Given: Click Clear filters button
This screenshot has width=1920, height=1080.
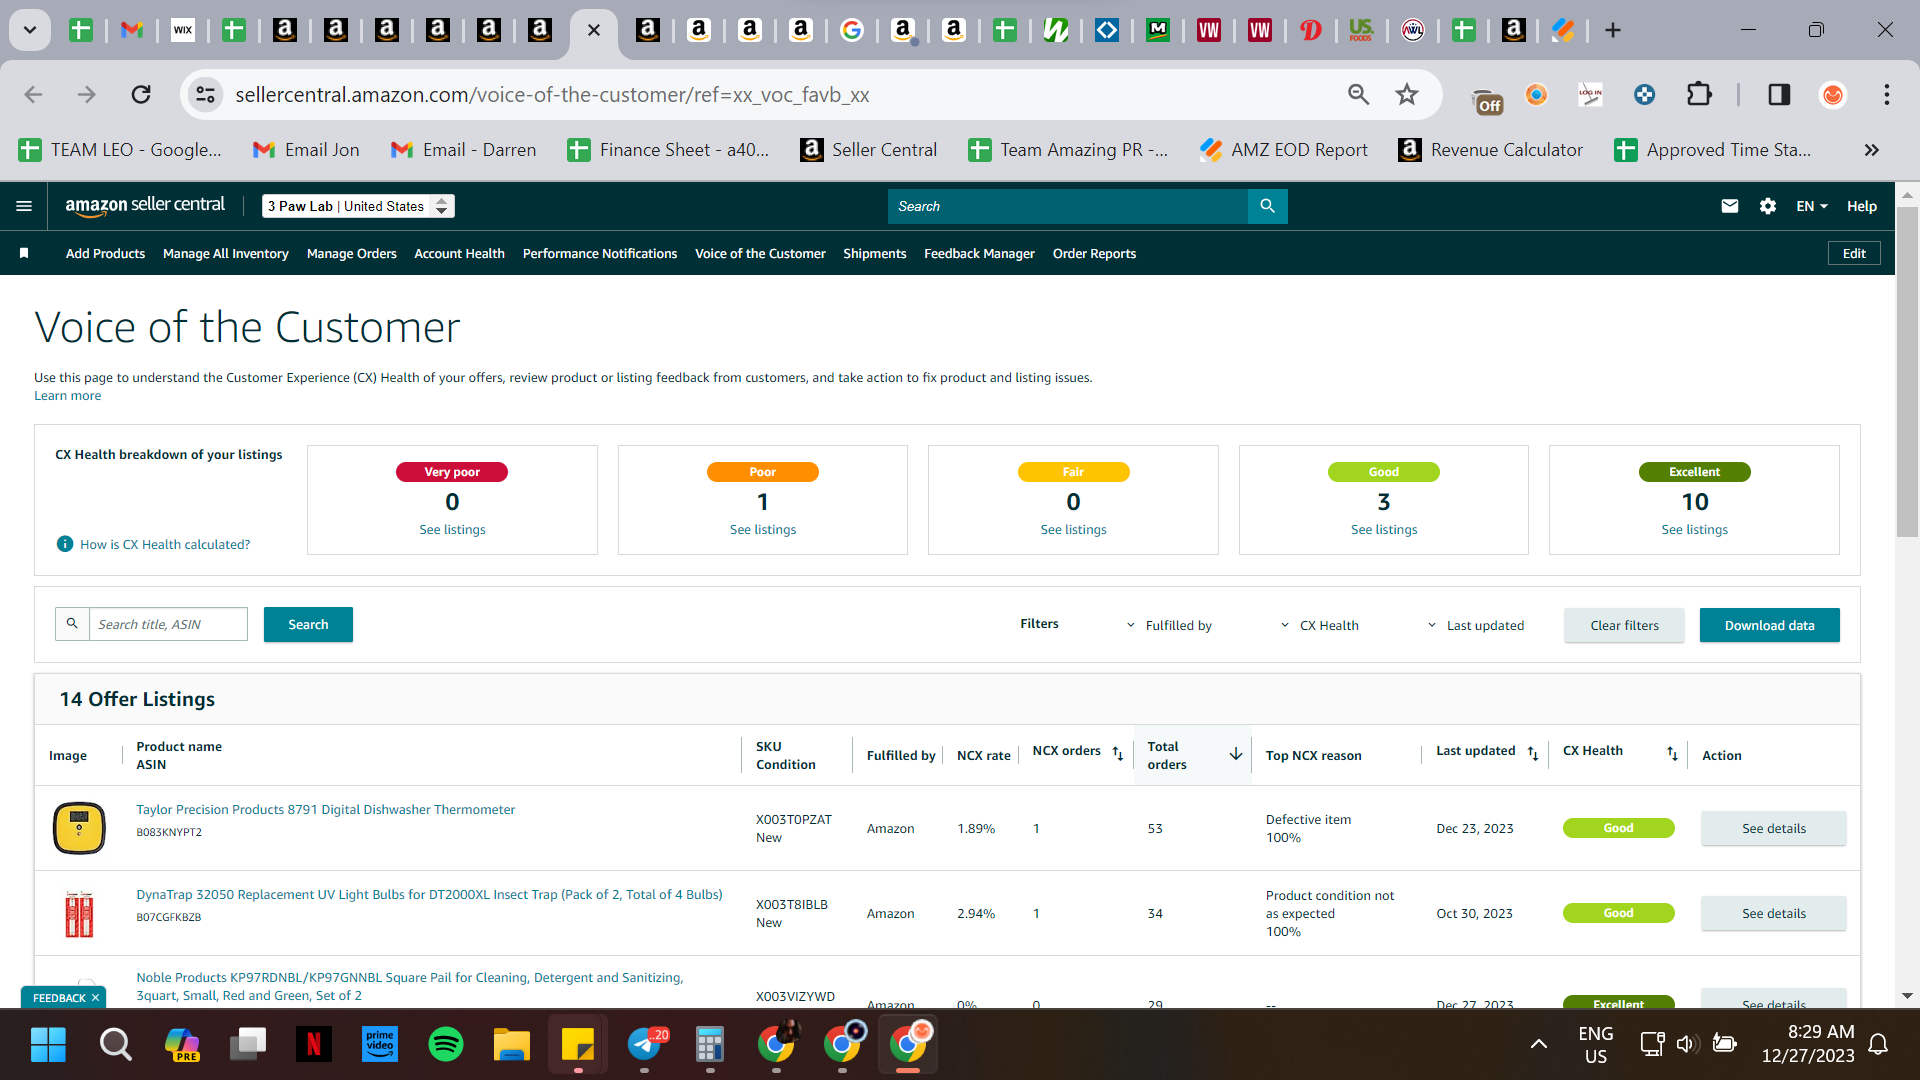Looking at the screenshot, I should coord(1624,625).
